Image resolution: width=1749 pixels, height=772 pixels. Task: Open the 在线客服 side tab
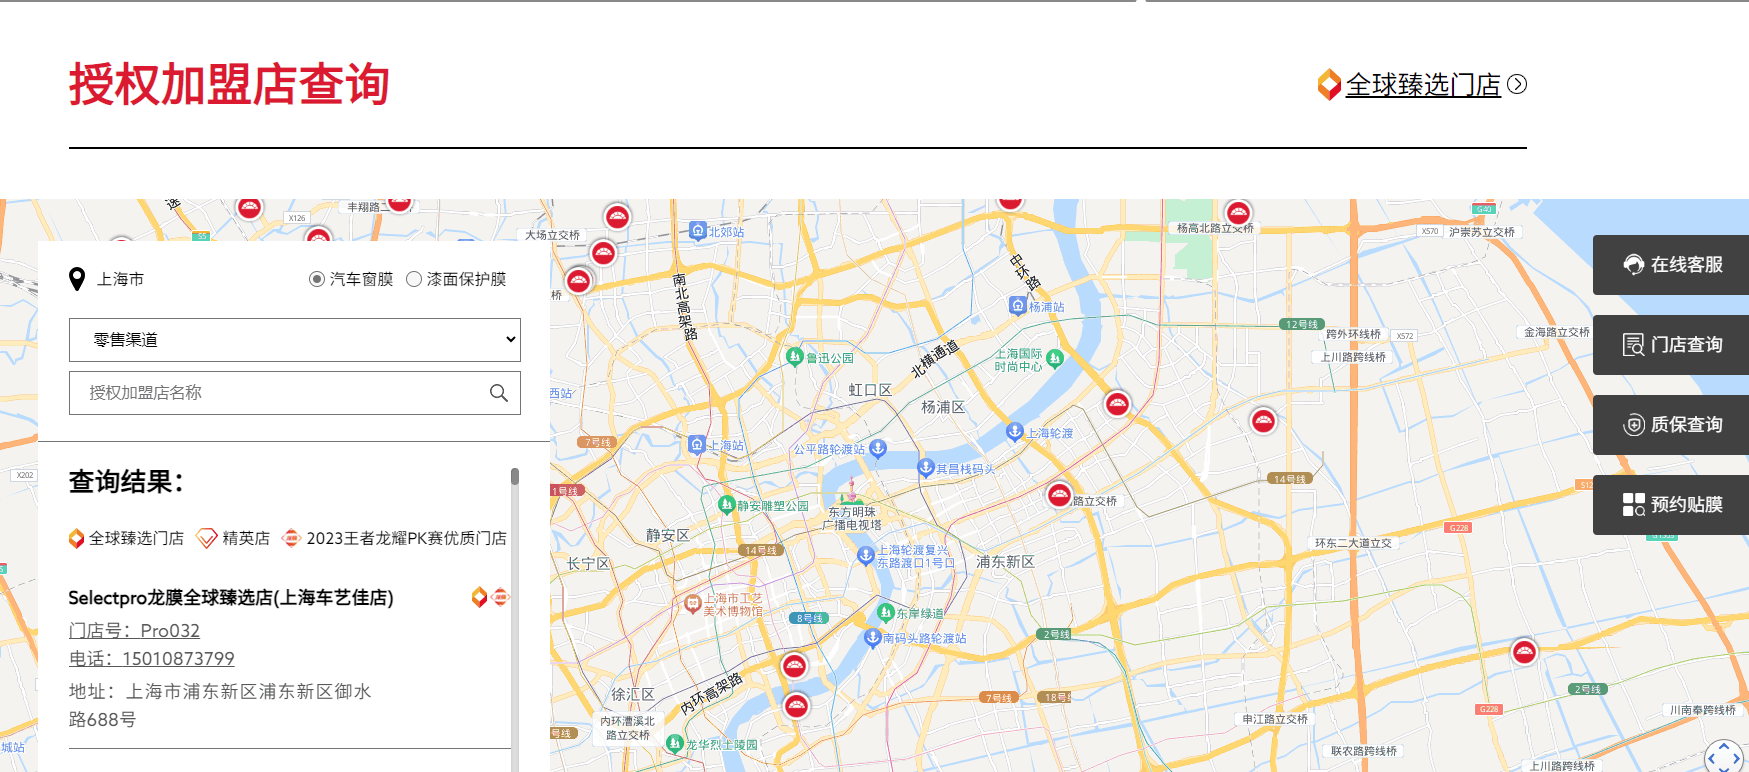tap(1671, 265)
